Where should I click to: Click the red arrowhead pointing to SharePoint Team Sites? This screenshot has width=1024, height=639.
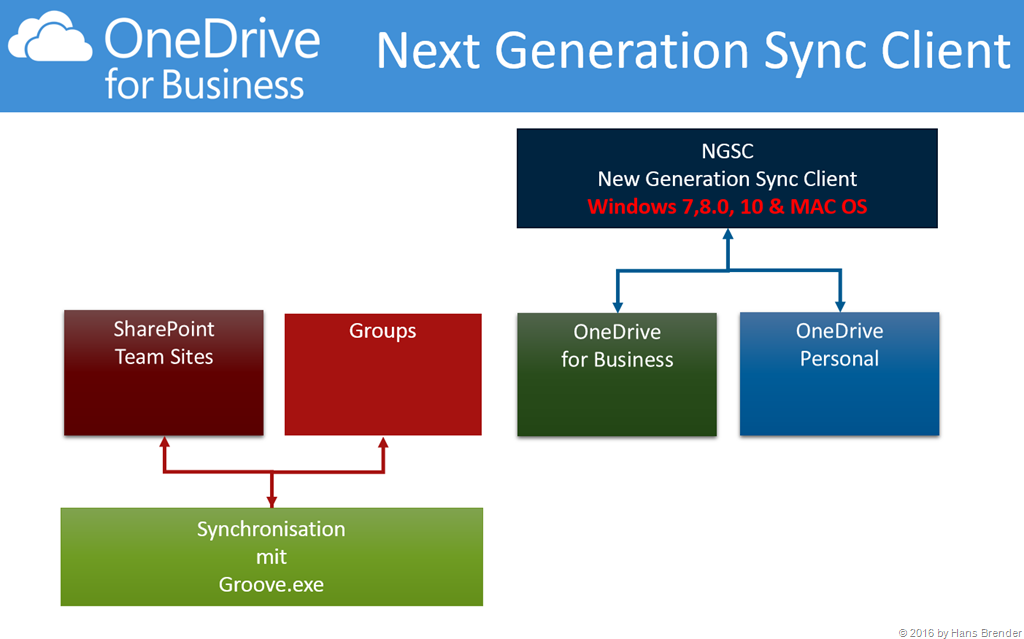(165, 442)
